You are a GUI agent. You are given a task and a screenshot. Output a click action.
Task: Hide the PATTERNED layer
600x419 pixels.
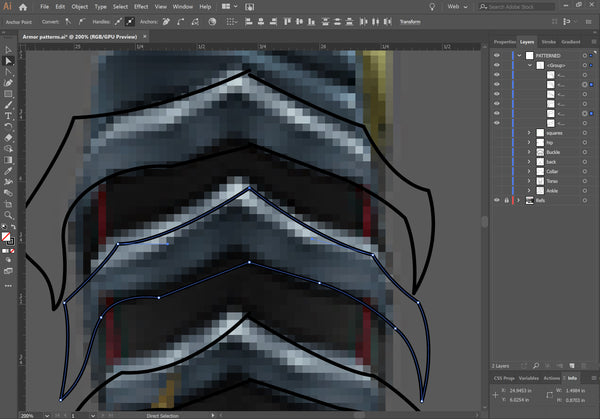pyautogui.click(x=497, y=54)
